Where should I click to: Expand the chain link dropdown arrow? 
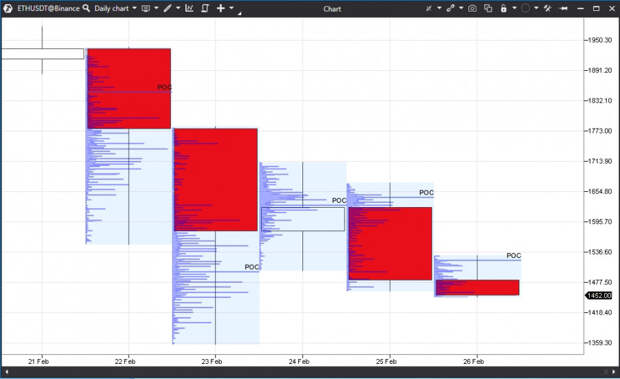click(x=461, y=8)
